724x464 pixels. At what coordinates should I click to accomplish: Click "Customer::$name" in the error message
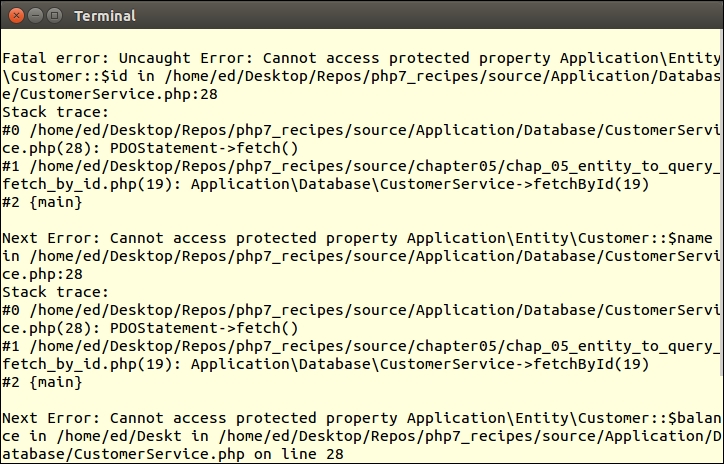tap(654, 238)
